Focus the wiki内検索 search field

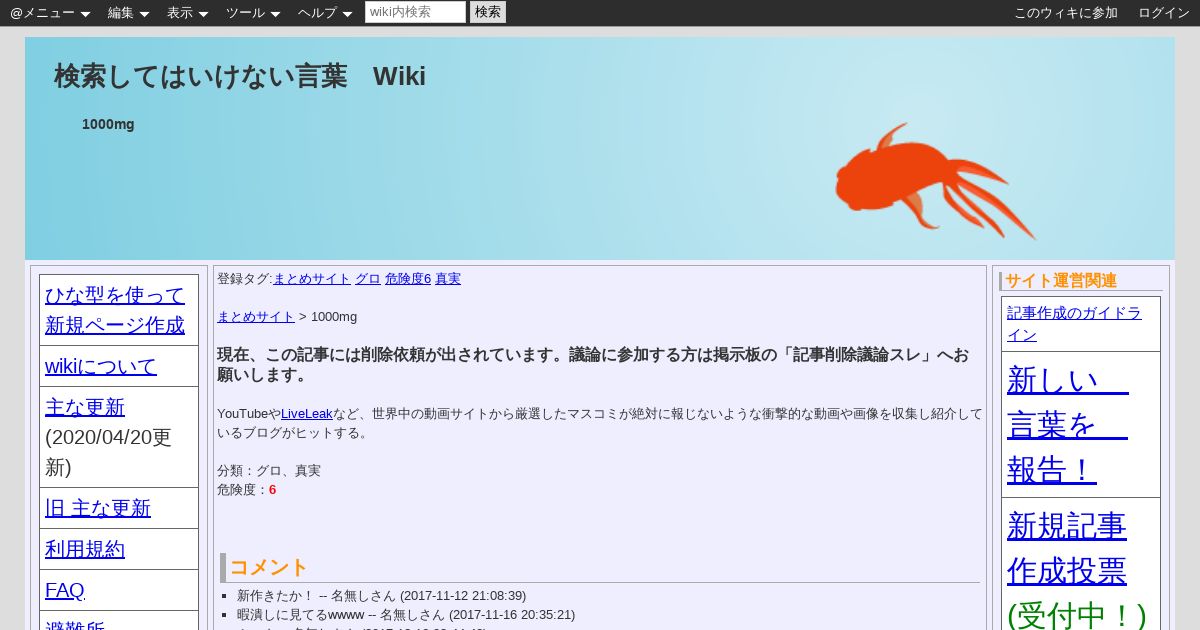pos(415,12)
